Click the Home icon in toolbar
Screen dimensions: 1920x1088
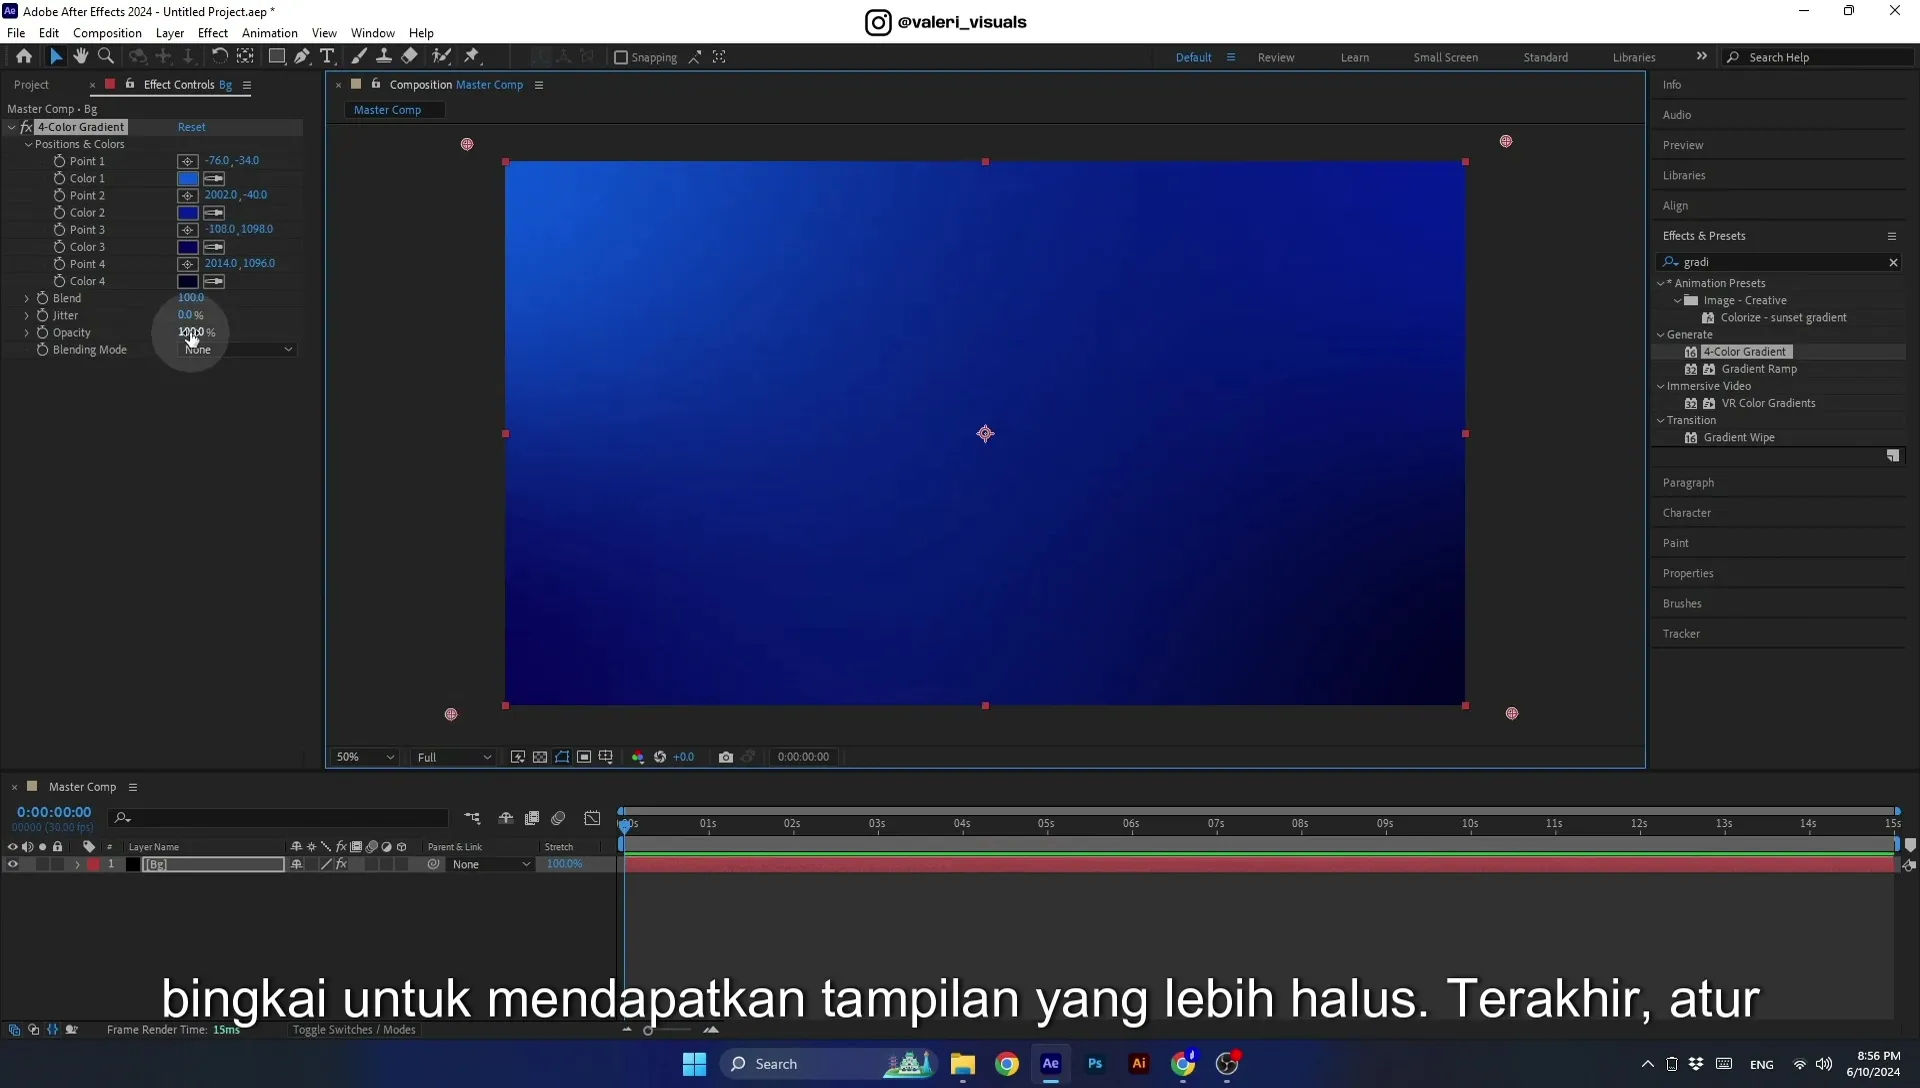tap(24, 57)
